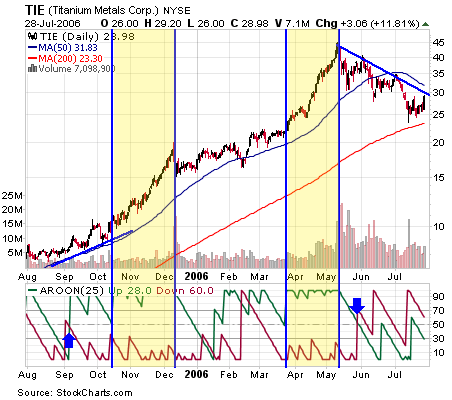452x400 pixels.
Task: Click 'Nov' under the price chart
Action: coord(130,277)
